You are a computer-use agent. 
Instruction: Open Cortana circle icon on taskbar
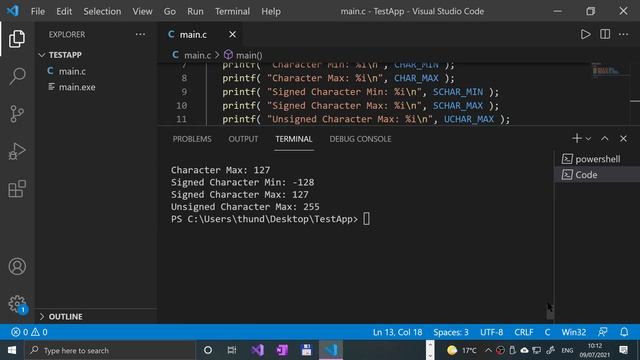[x=208, y=350]
